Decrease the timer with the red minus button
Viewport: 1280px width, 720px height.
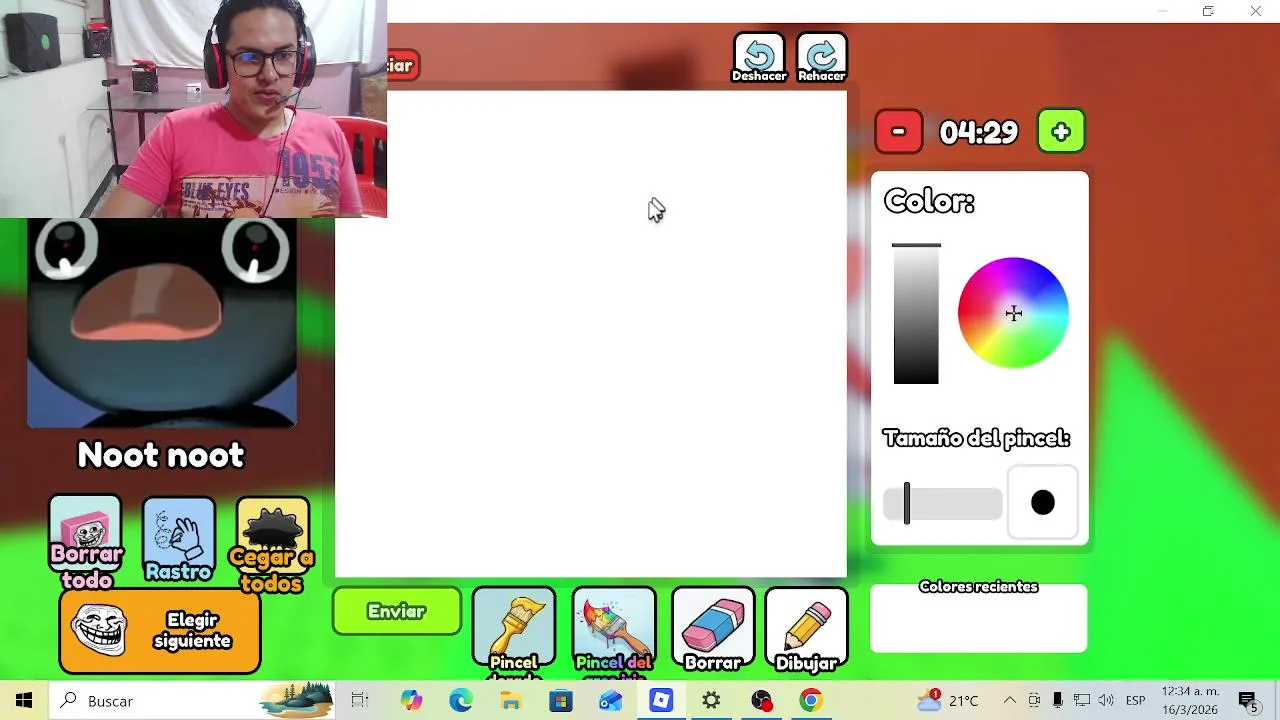[x=899, y=132]
